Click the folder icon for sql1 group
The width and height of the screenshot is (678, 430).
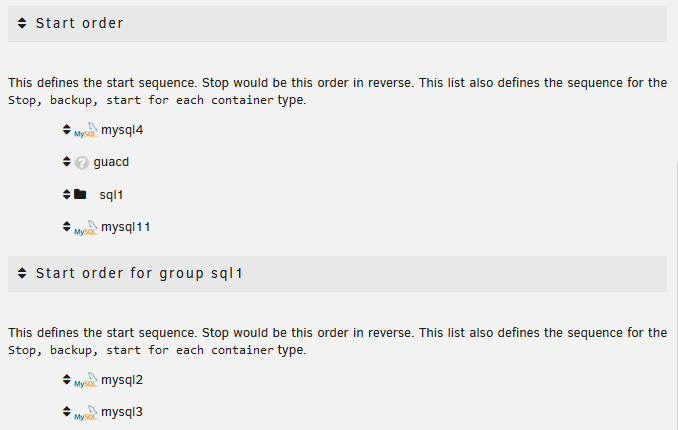[80, 194]
